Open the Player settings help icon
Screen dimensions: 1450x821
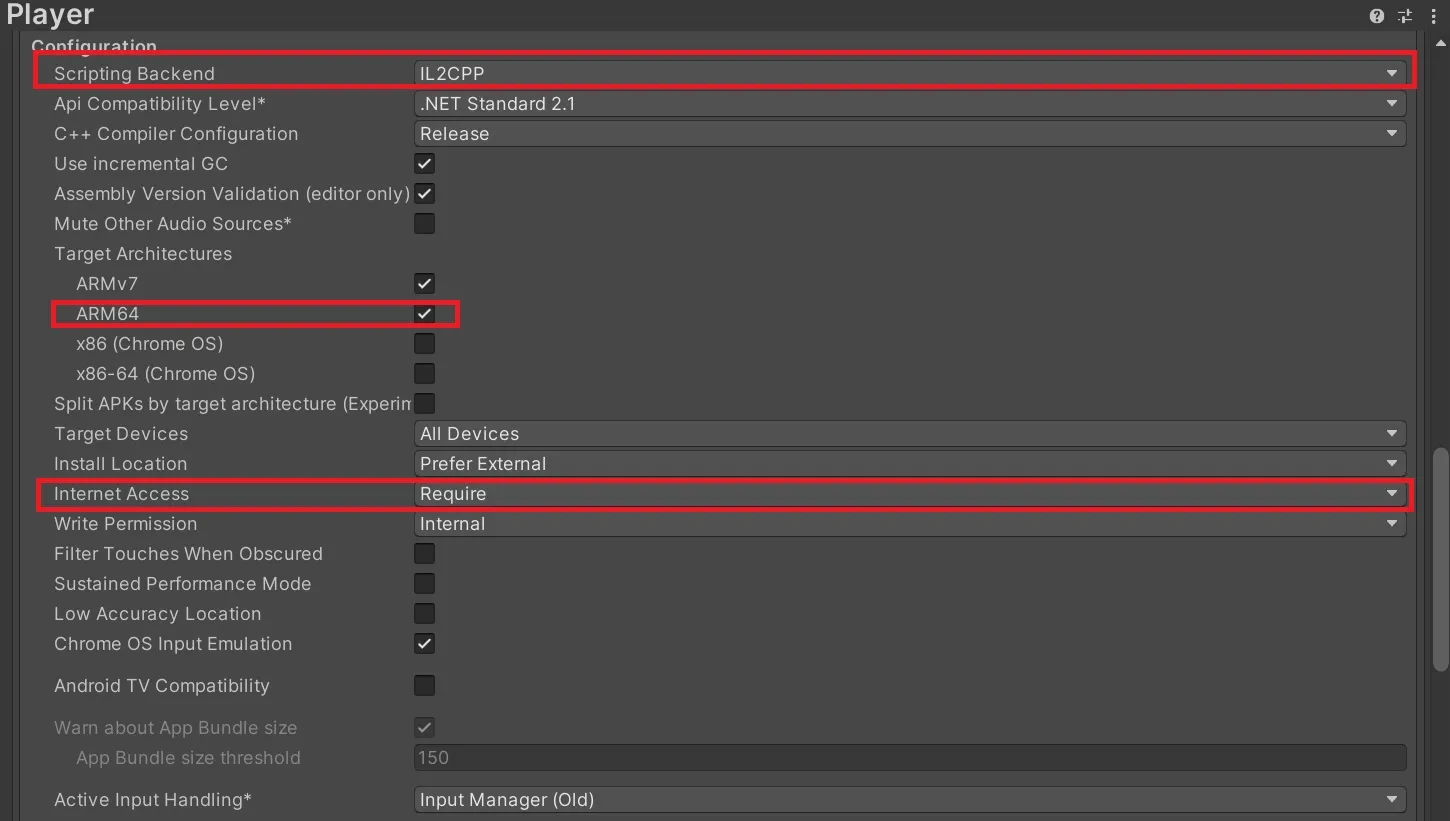1377,16
